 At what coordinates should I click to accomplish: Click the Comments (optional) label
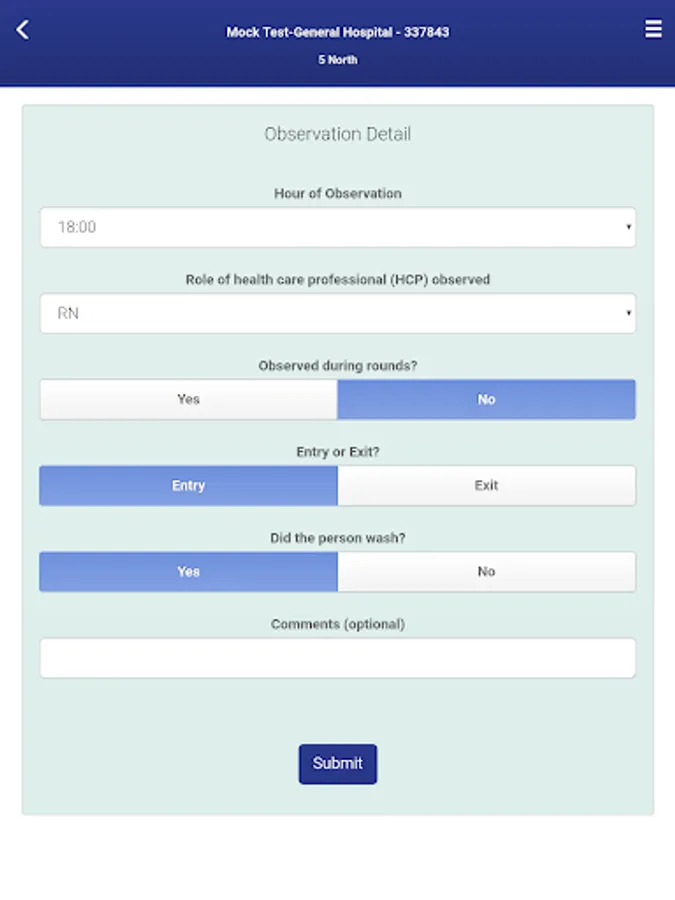[337, 624]
